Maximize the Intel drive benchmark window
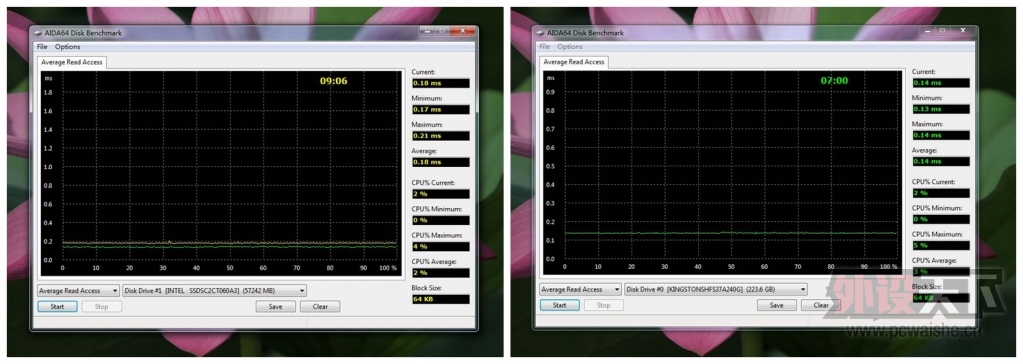This screenshot has height=364, width=1023. pos(442,31)
